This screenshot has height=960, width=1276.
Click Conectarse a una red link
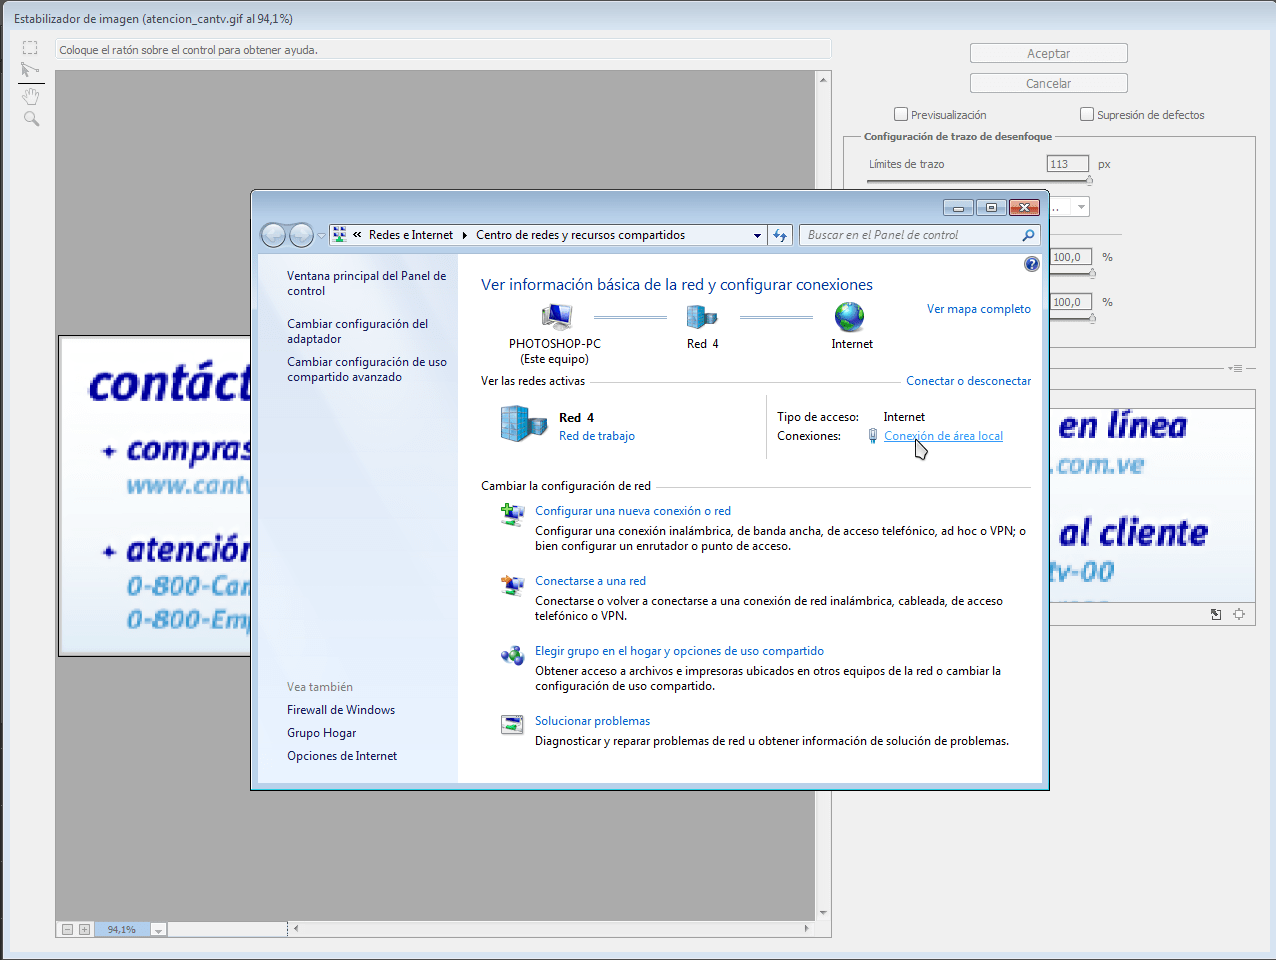[x=590, y=581]
